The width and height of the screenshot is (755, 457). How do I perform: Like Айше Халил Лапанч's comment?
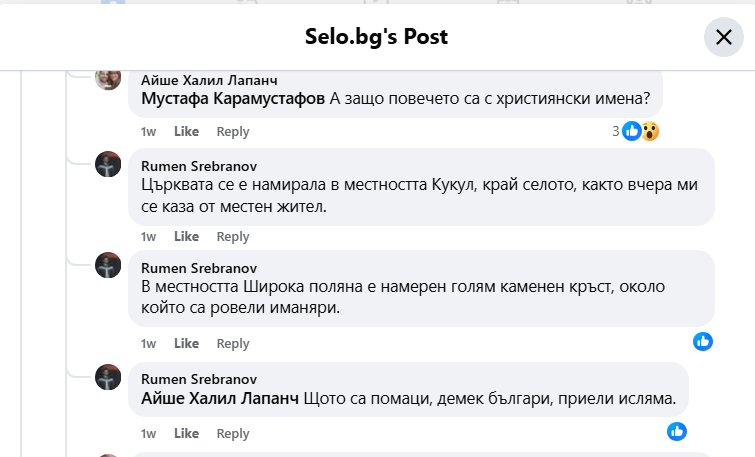(x=186, y=131)
